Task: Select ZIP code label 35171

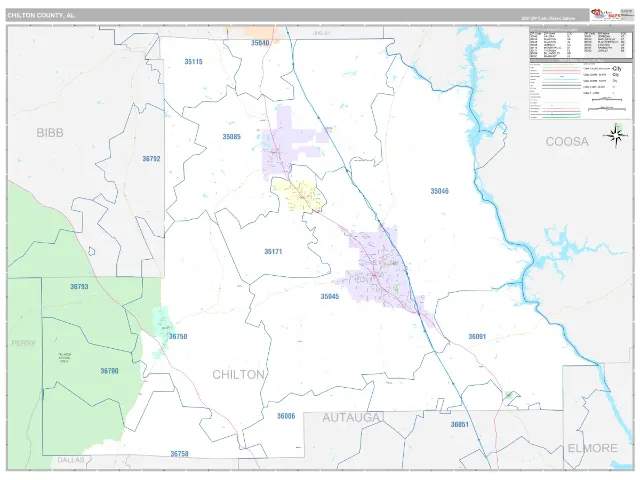Action: tap(273, 252)
